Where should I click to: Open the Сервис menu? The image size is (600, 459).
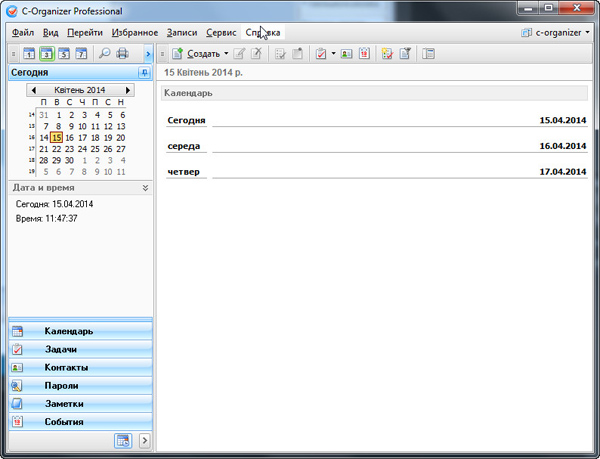click(221, 33)
